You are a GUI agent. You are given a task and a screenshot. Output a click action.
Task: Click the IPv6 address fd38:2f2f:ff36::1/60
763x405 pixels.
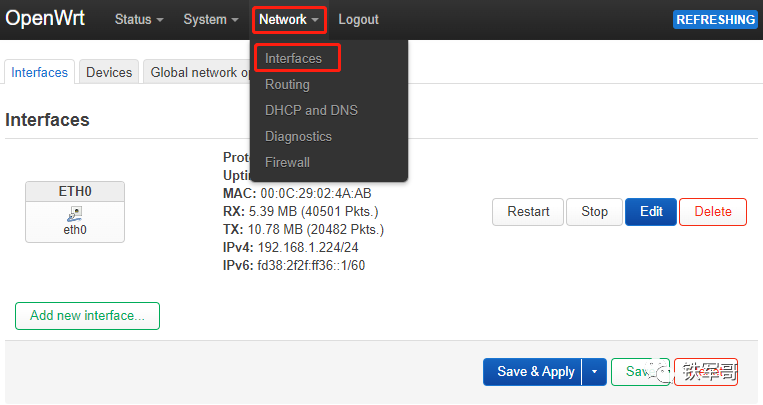[311, 265]
